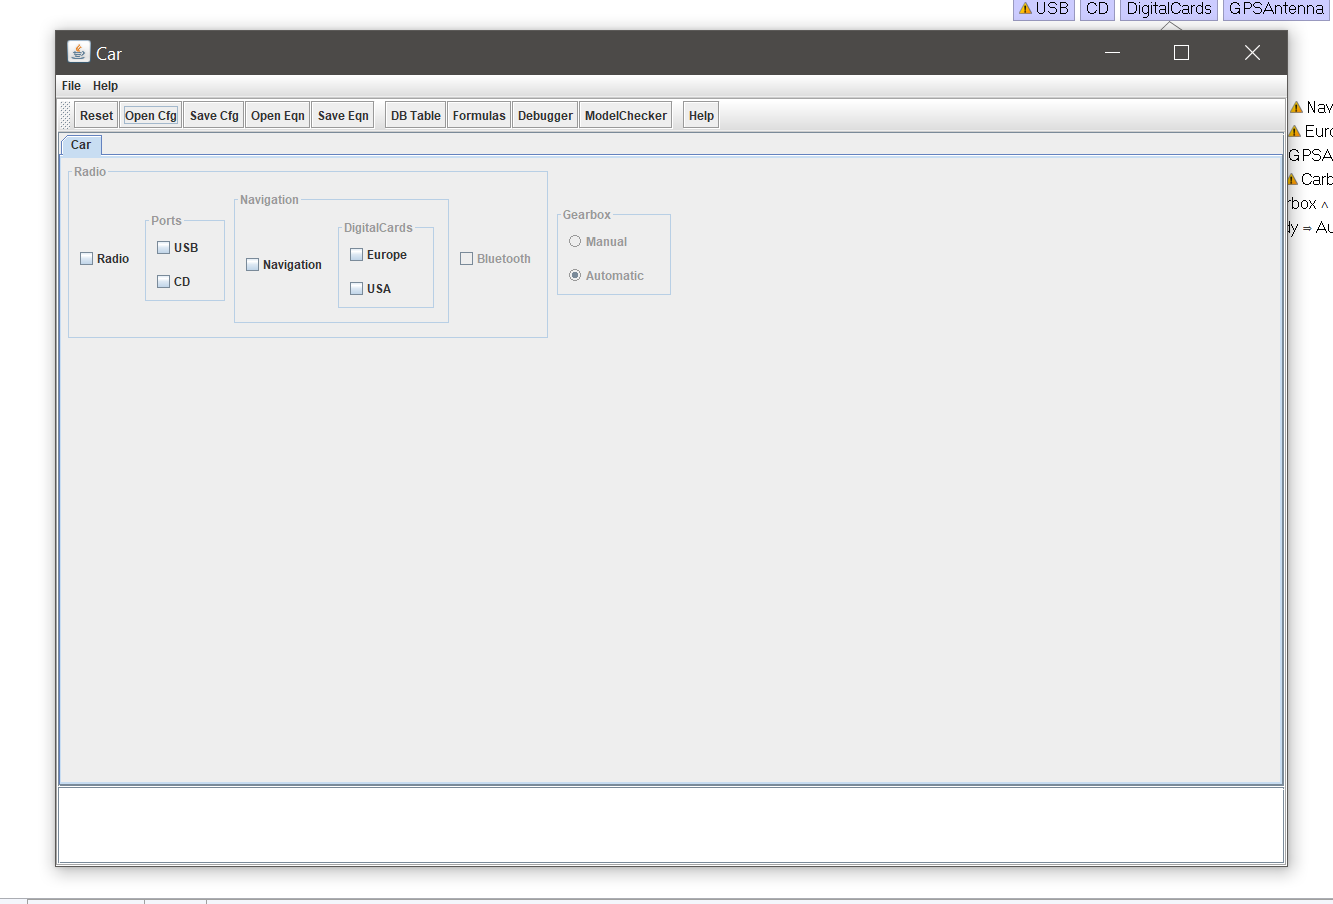Viewport: 1333px width, 904px height.
Task: Click the Open Cfg button
Action: pyautogui.click(x=150, y=114)
